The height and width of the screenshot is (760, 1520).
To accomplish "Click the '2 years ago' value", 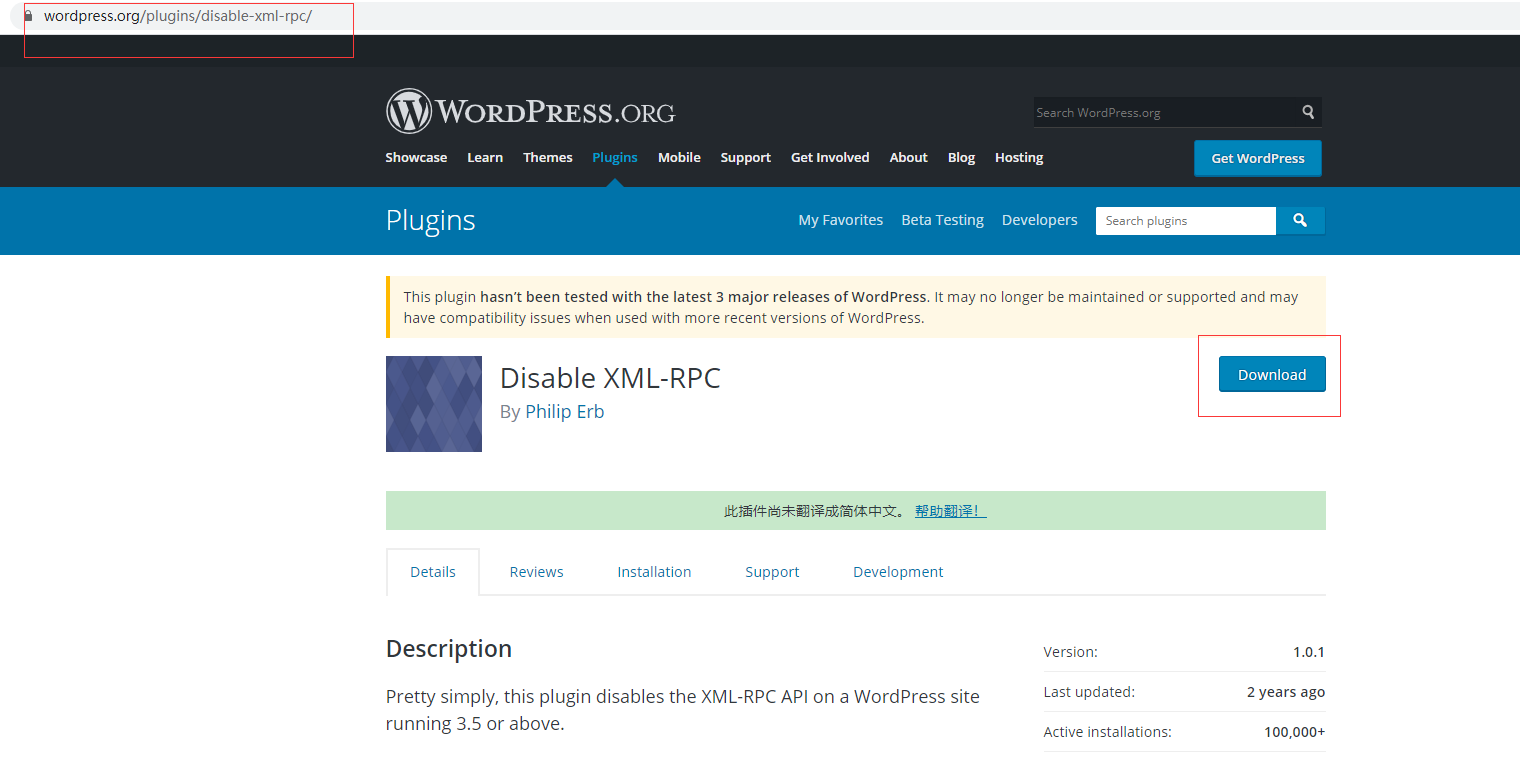I will click(1286, 692).
